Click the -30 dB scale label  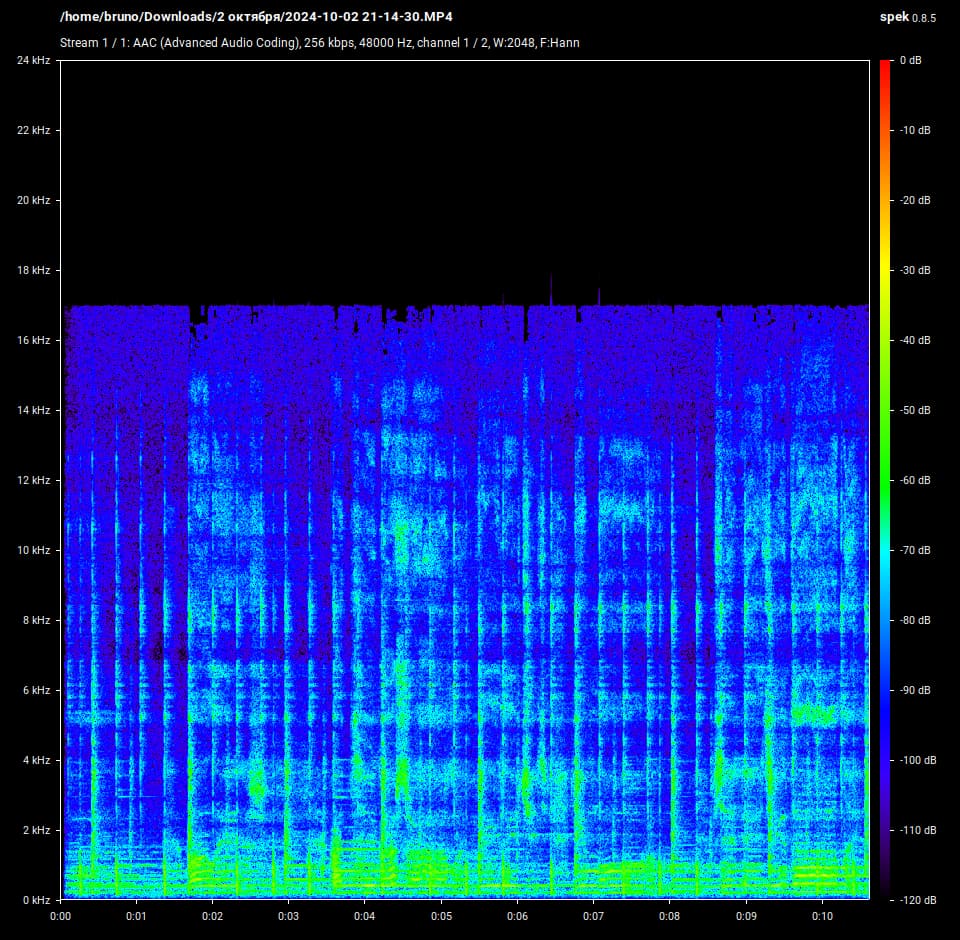point(914,270)
